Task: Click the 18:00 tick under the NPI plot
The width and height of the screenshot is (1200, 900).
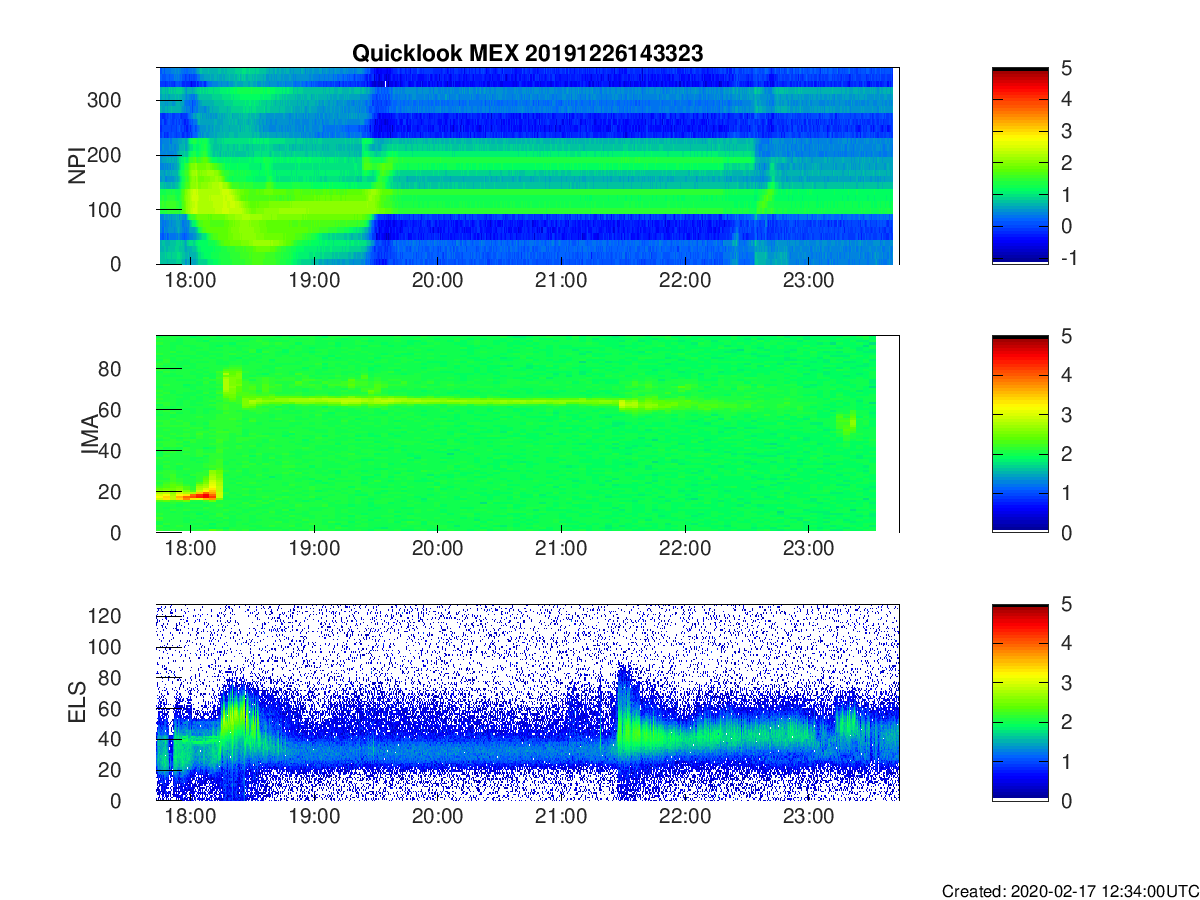Action: [x=190, y=281]
